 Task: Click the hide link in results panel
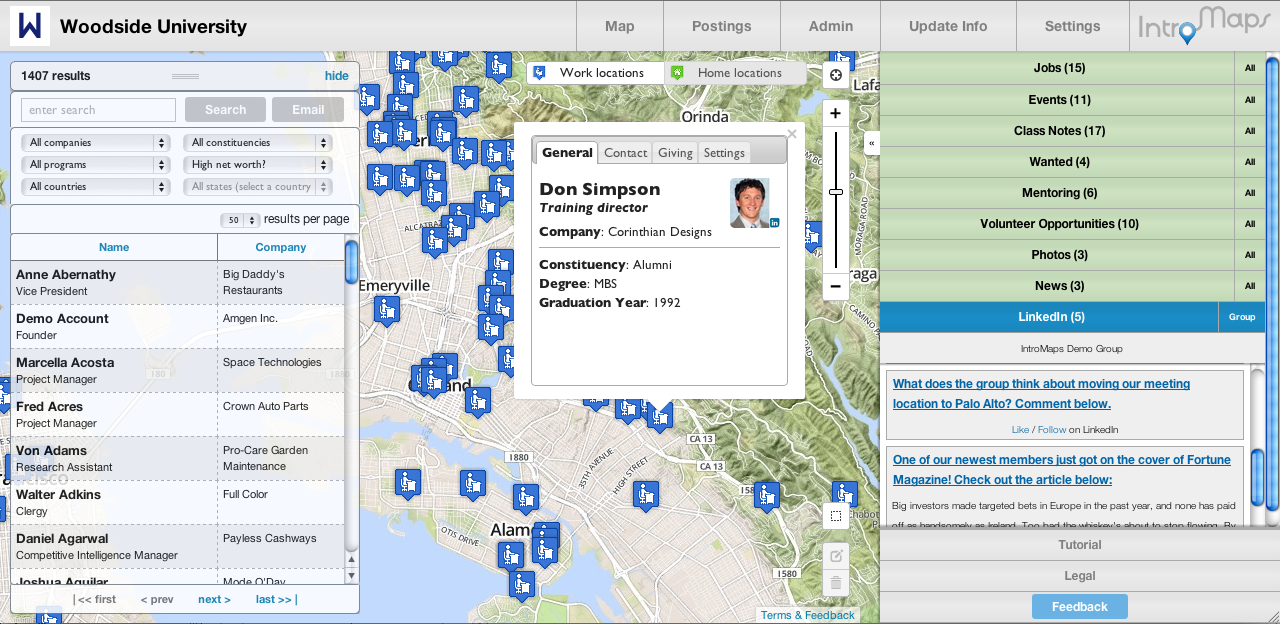pos(337,76)
